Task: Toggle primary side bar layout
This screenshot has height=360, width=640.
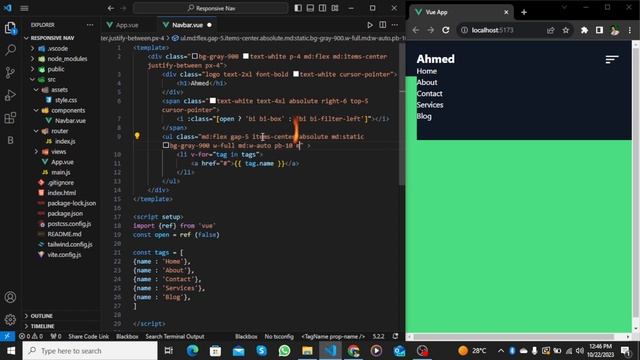Action: 298,8
